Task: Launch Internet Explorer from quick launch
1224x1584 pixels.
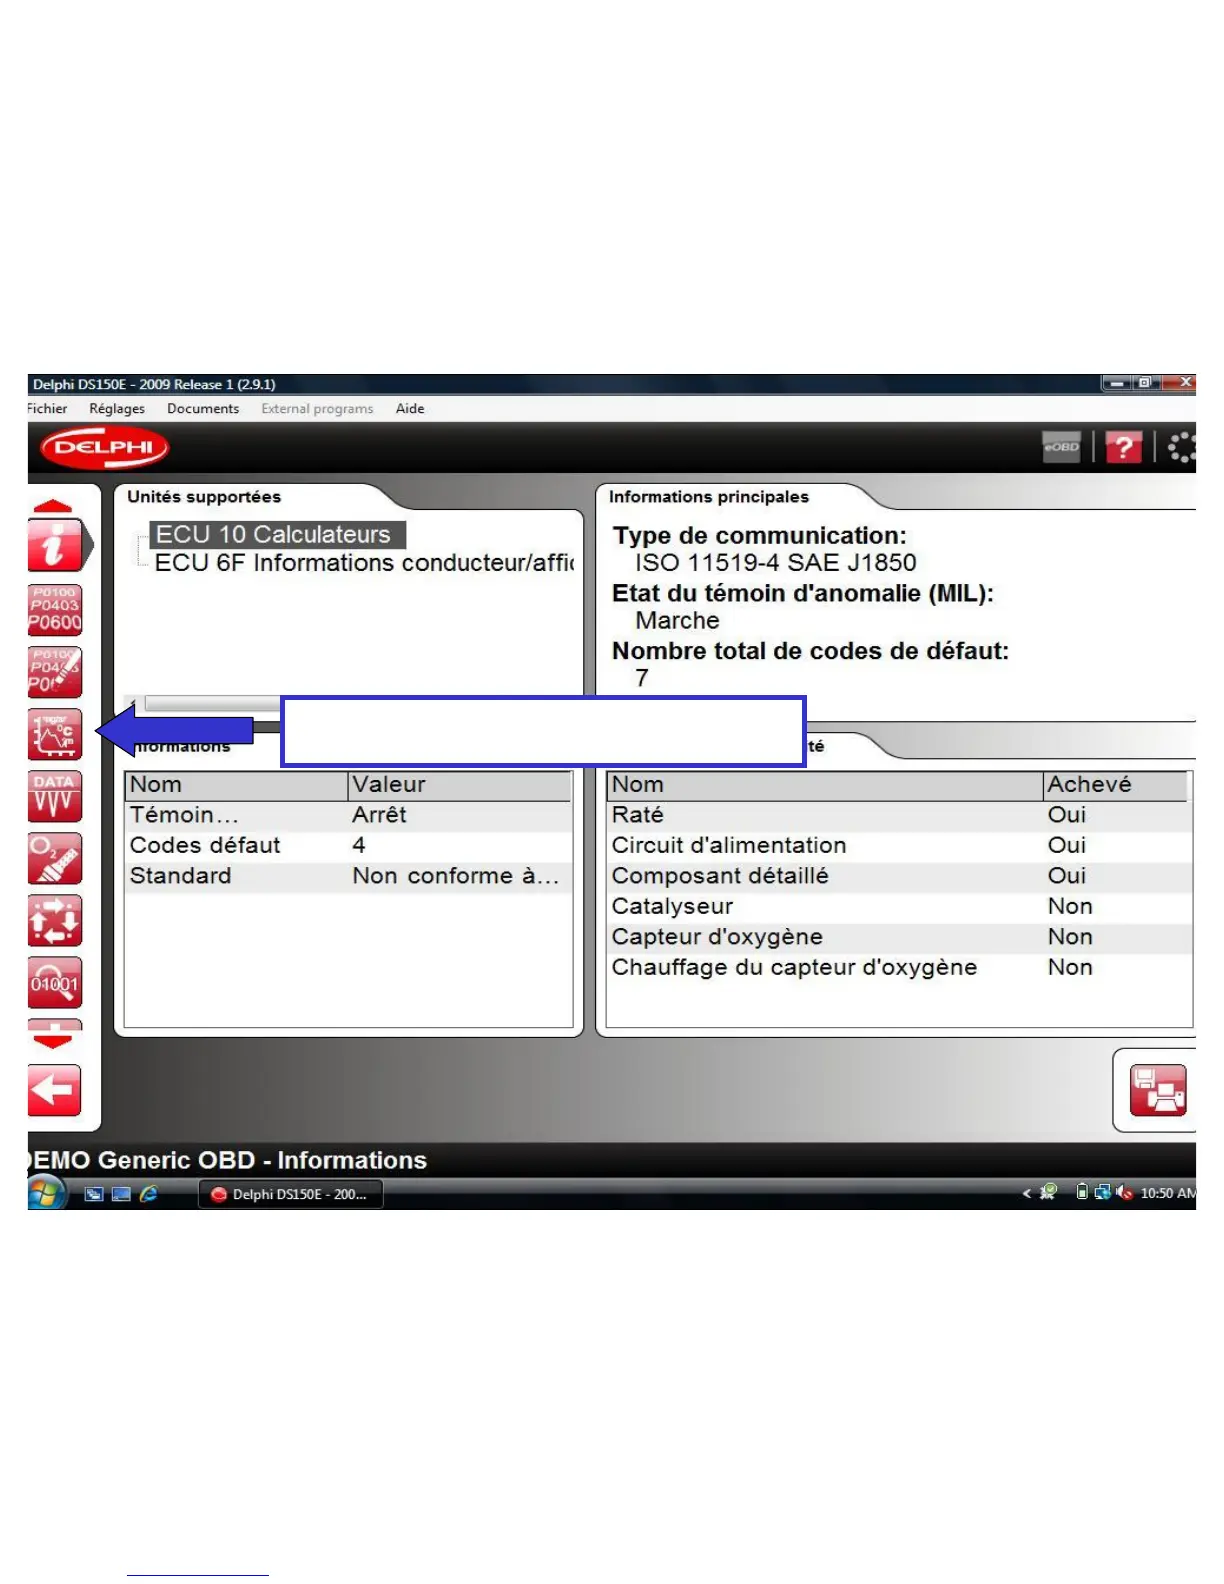Action: click(x=149, y=1194)
